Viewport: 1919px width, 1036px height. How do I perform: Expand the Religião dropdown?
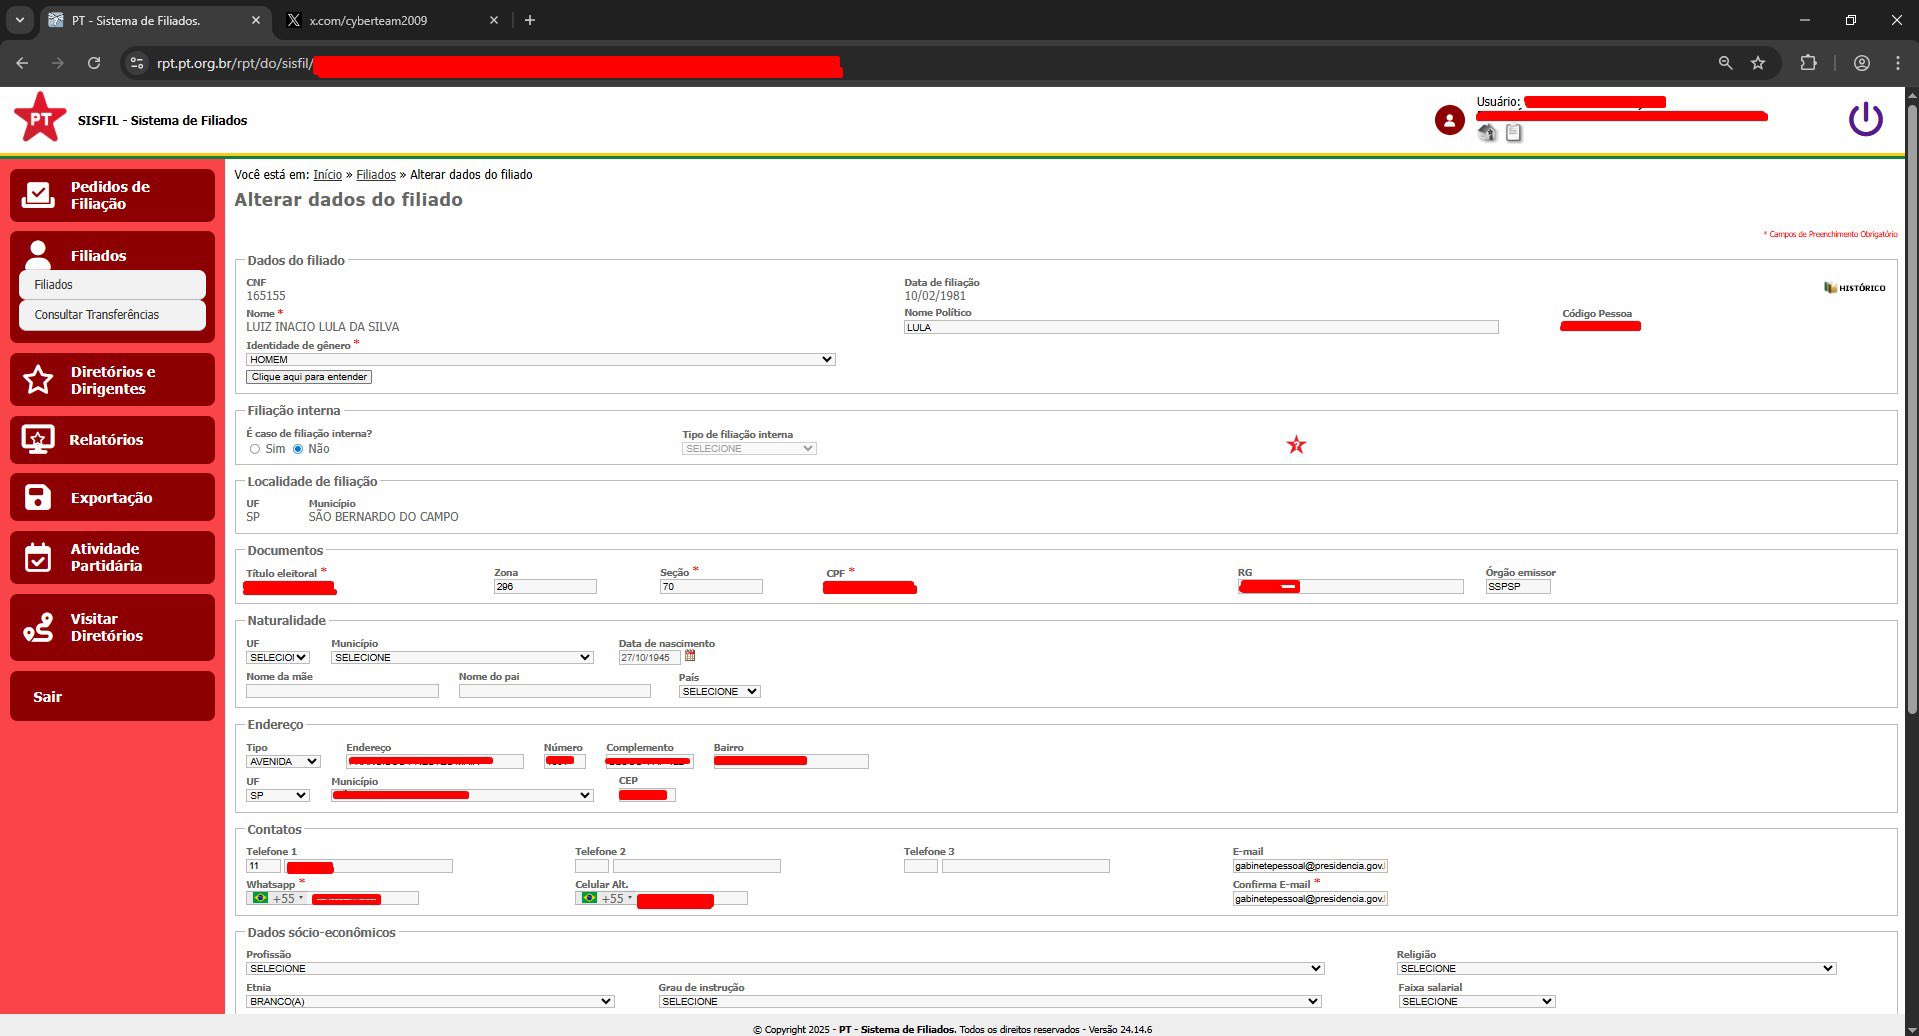[x=1617, y=968]
